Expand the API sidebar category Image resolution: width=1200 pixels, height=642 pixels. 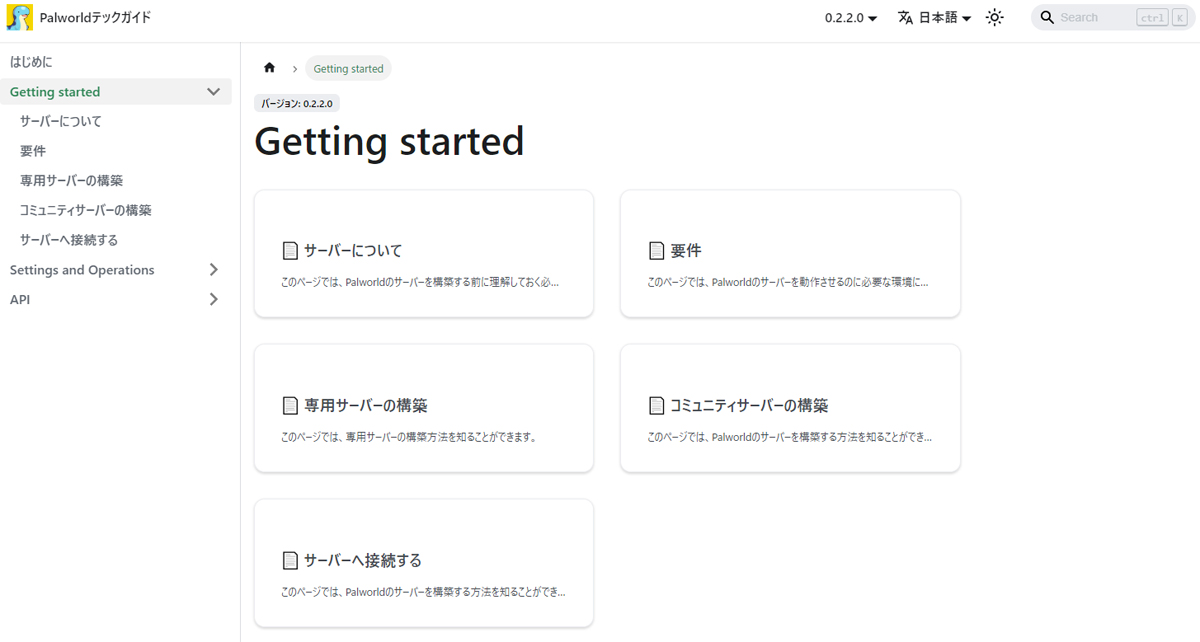(213, 299)
